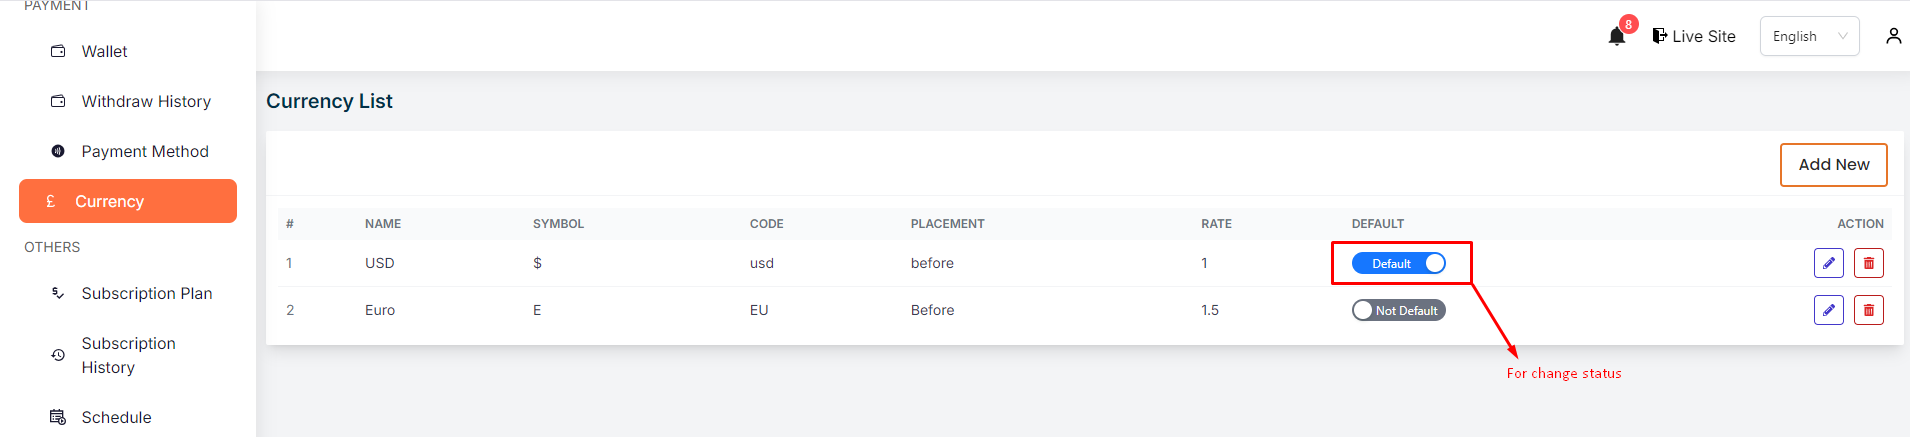Click the Schedule calendar icon

pyautogui.click(x=58, y=417)
